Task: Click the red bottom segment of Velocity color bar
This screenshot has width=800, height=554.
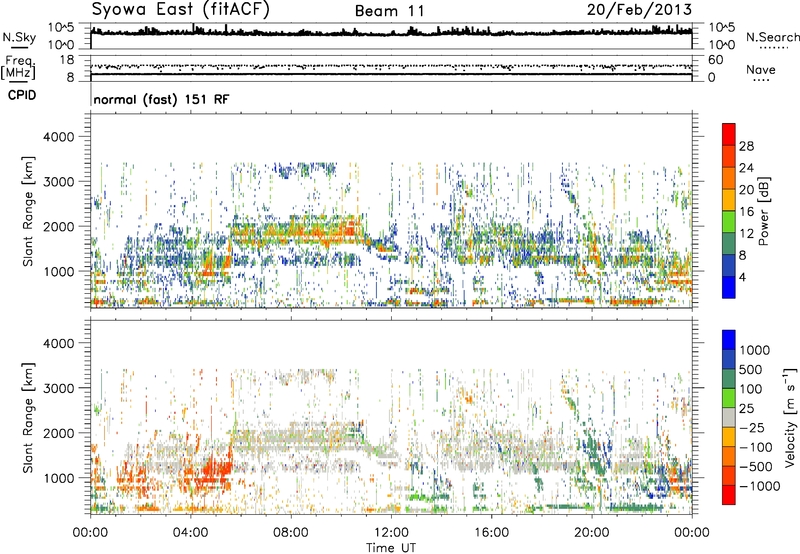Action: 729,495
